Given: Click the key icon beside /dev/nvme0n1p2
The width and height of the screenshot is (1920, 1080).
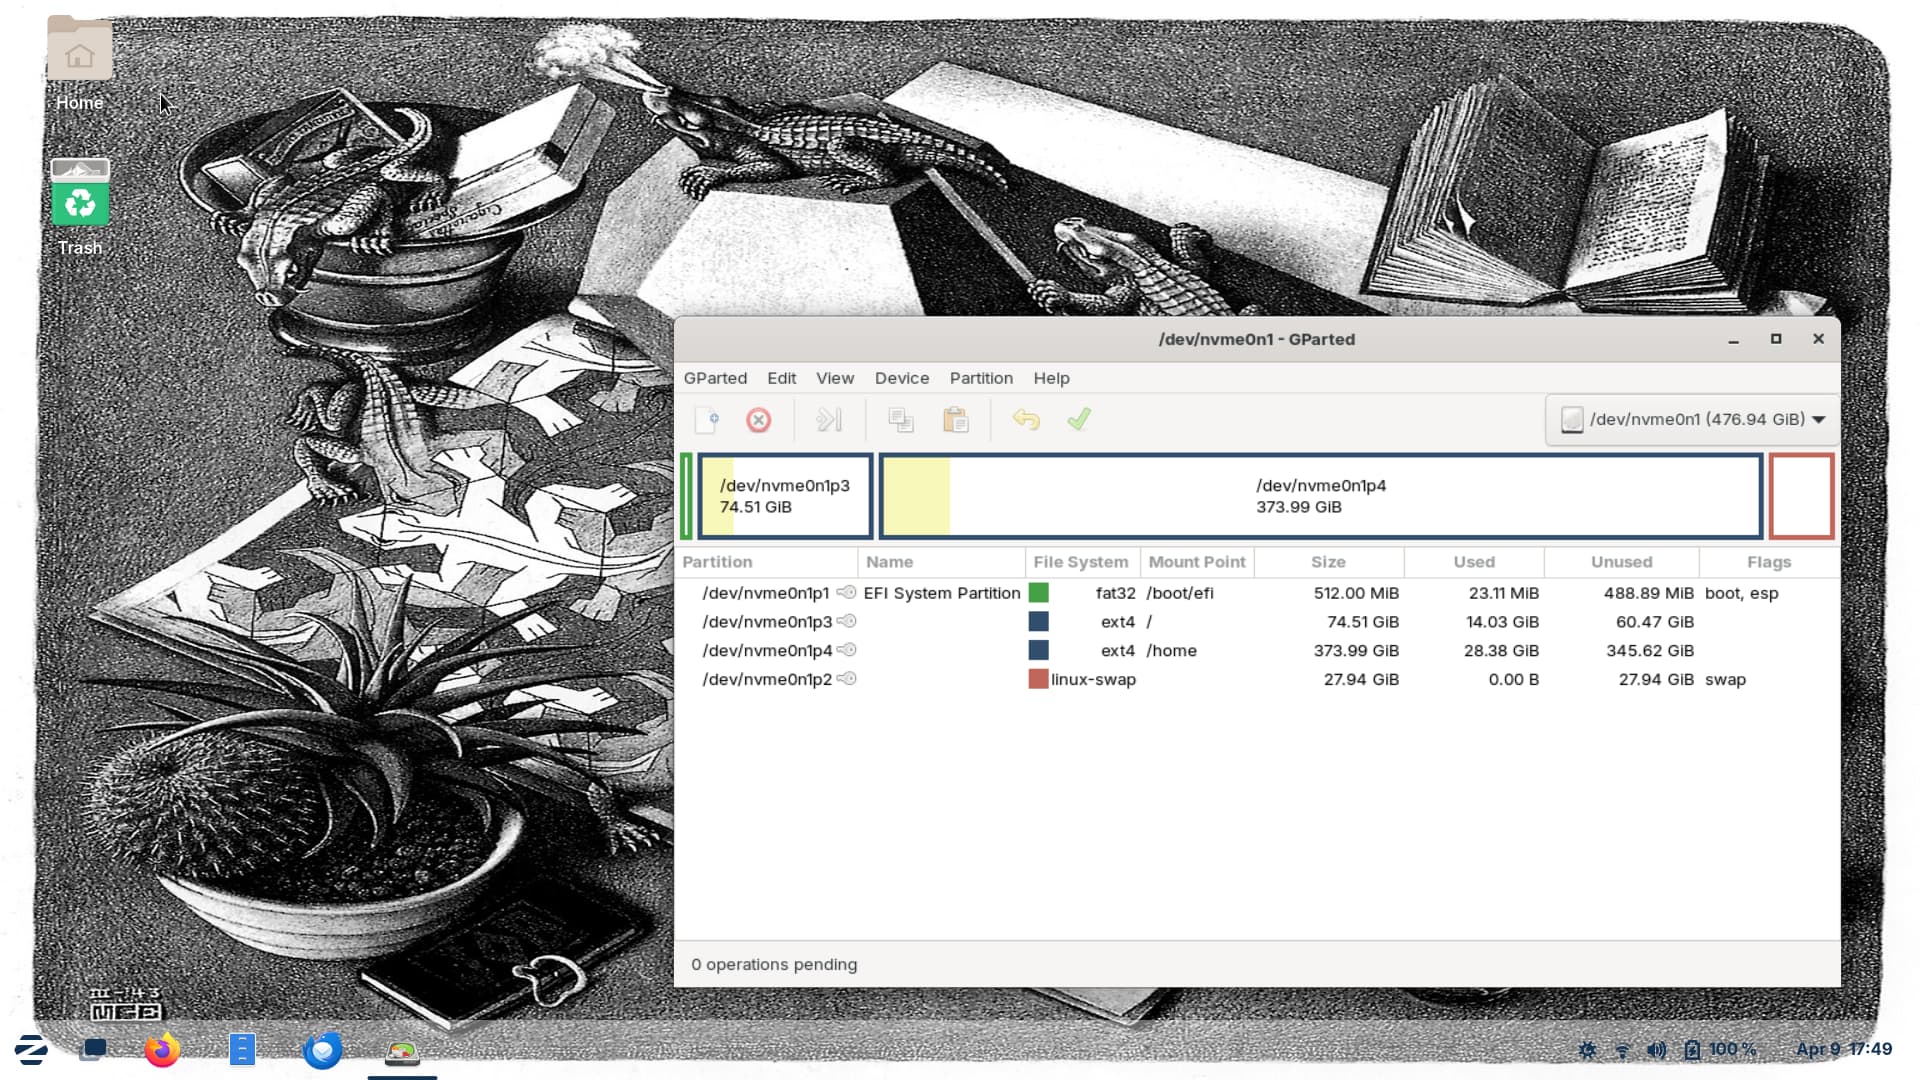Looking at the screenshot, I should tap(847, 679).
